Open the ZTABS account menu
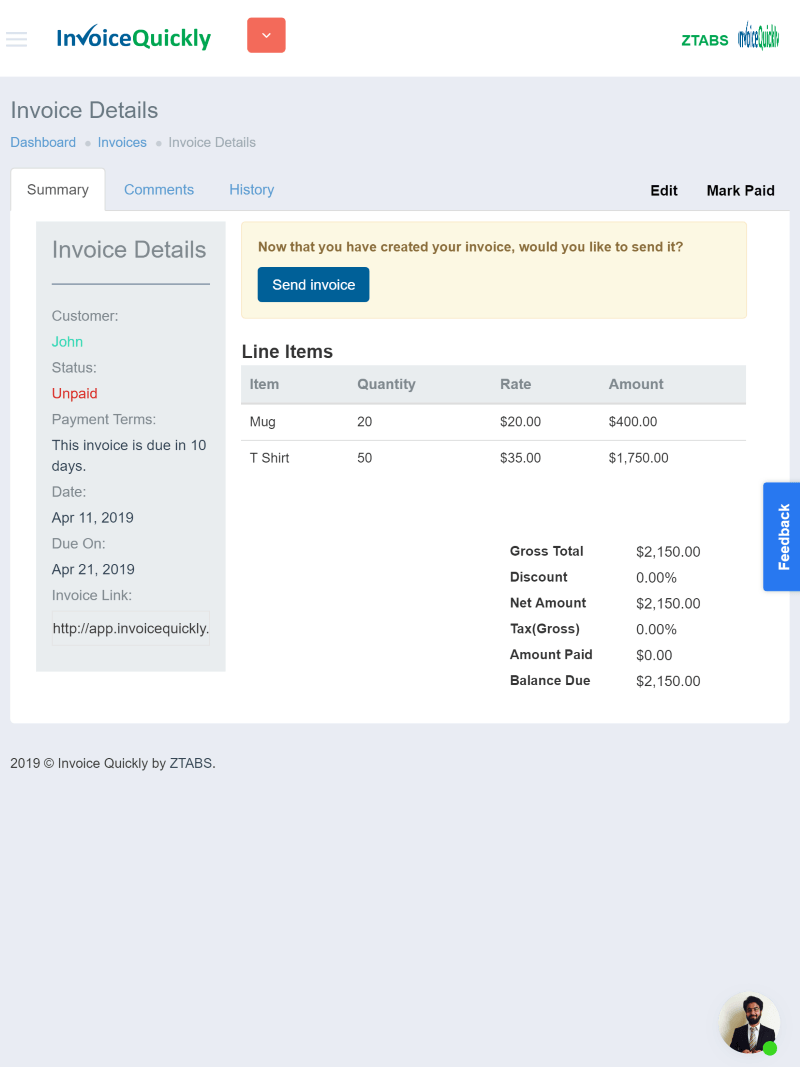 coord(705,40)
